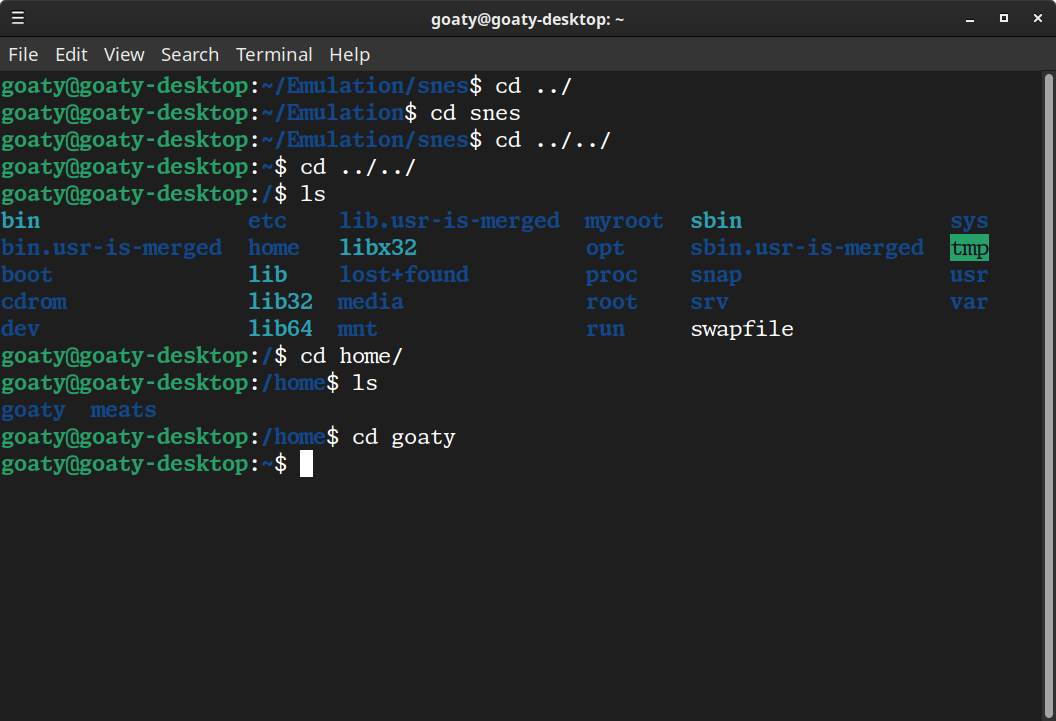The width and height of the screenshot is (1056, 721).
Task: Click the blinking cursor at the prompt
Action: click(306, 464)
